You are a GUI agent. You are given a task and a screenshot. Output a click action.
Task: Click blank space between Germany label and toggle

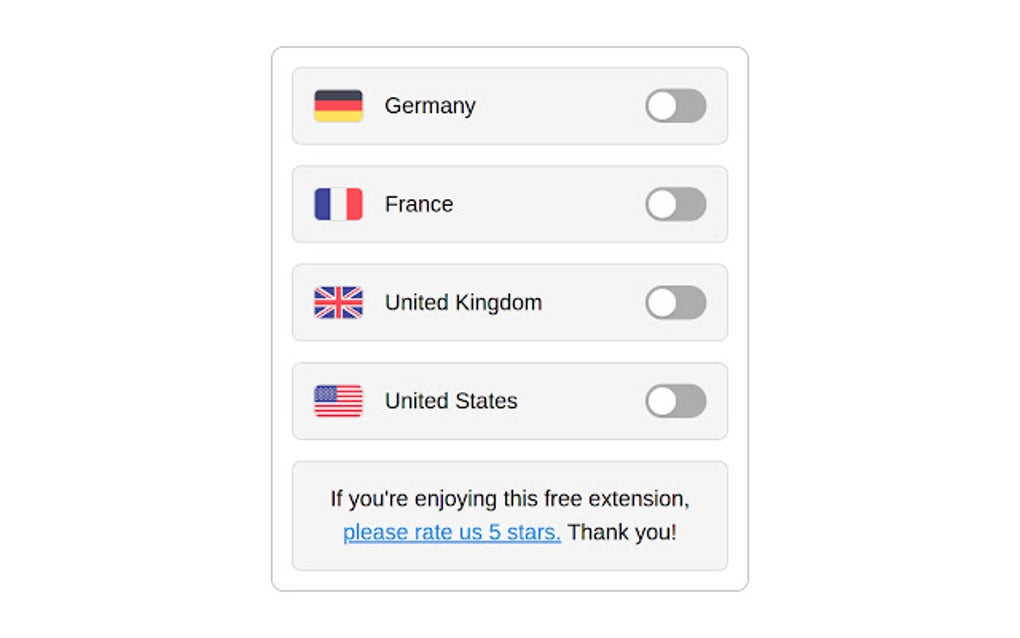(x=560, y=106)
